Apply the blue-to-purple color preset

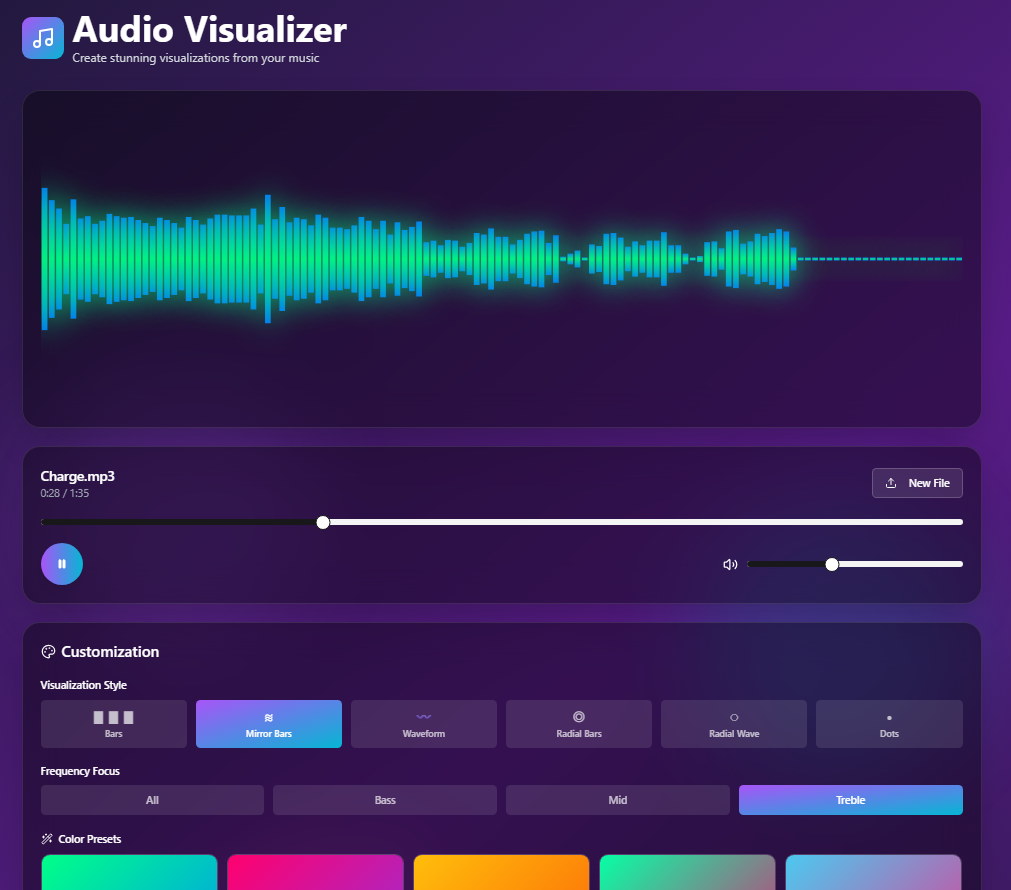[x=873, y=872]
